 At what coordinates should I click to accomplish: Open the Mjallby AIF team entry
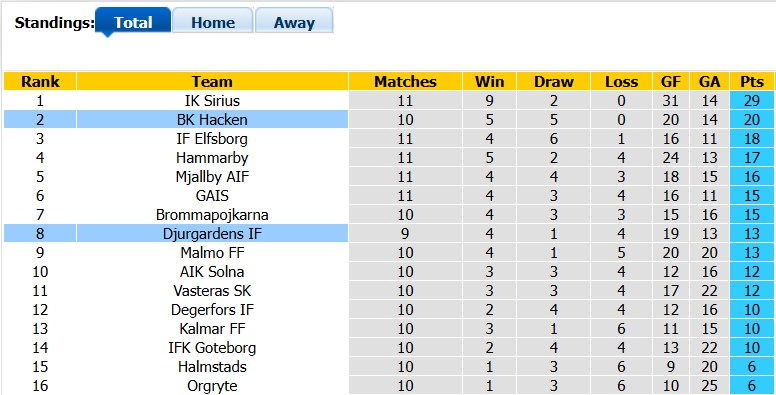[x=212, y=177]
